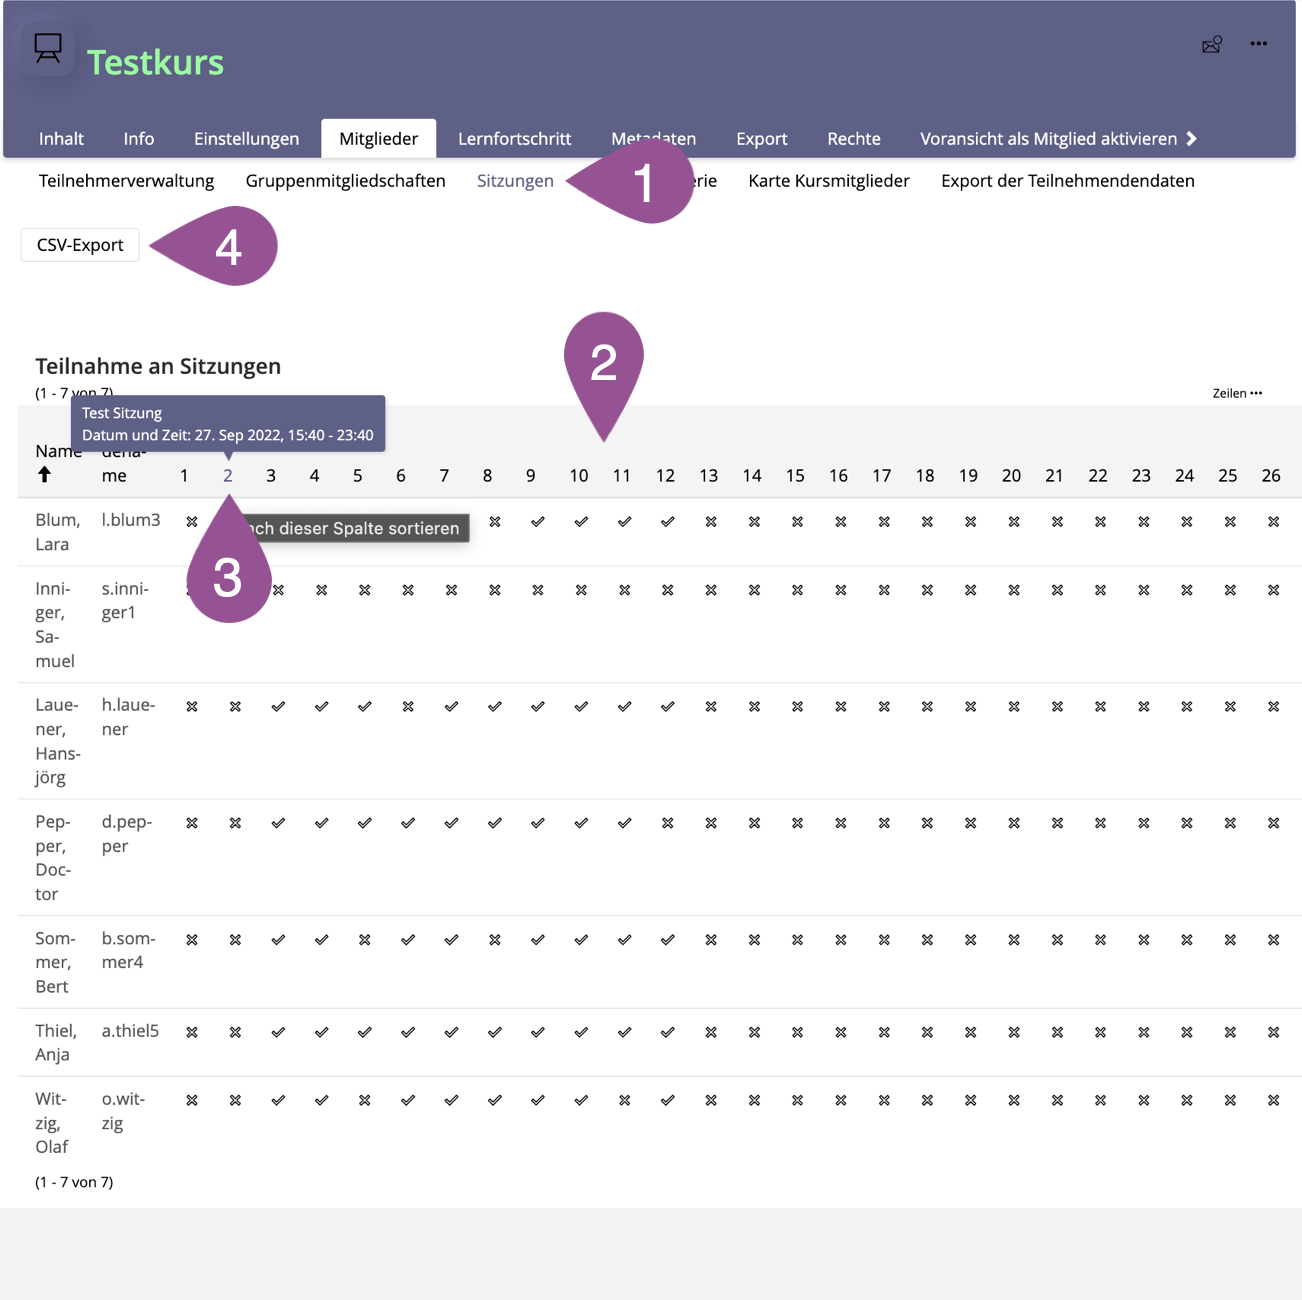1302x1300 pixels.
Task: Open Teilnehmerverwaltung sub-tab
Action: coord(126,181)
